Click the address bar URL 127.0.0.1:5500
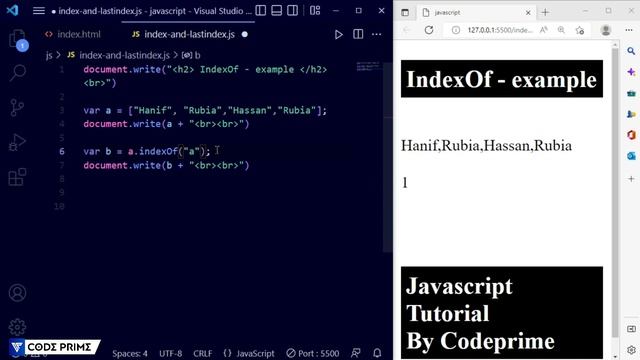This screenshot has height=360, width=640. tap(500, 30)
